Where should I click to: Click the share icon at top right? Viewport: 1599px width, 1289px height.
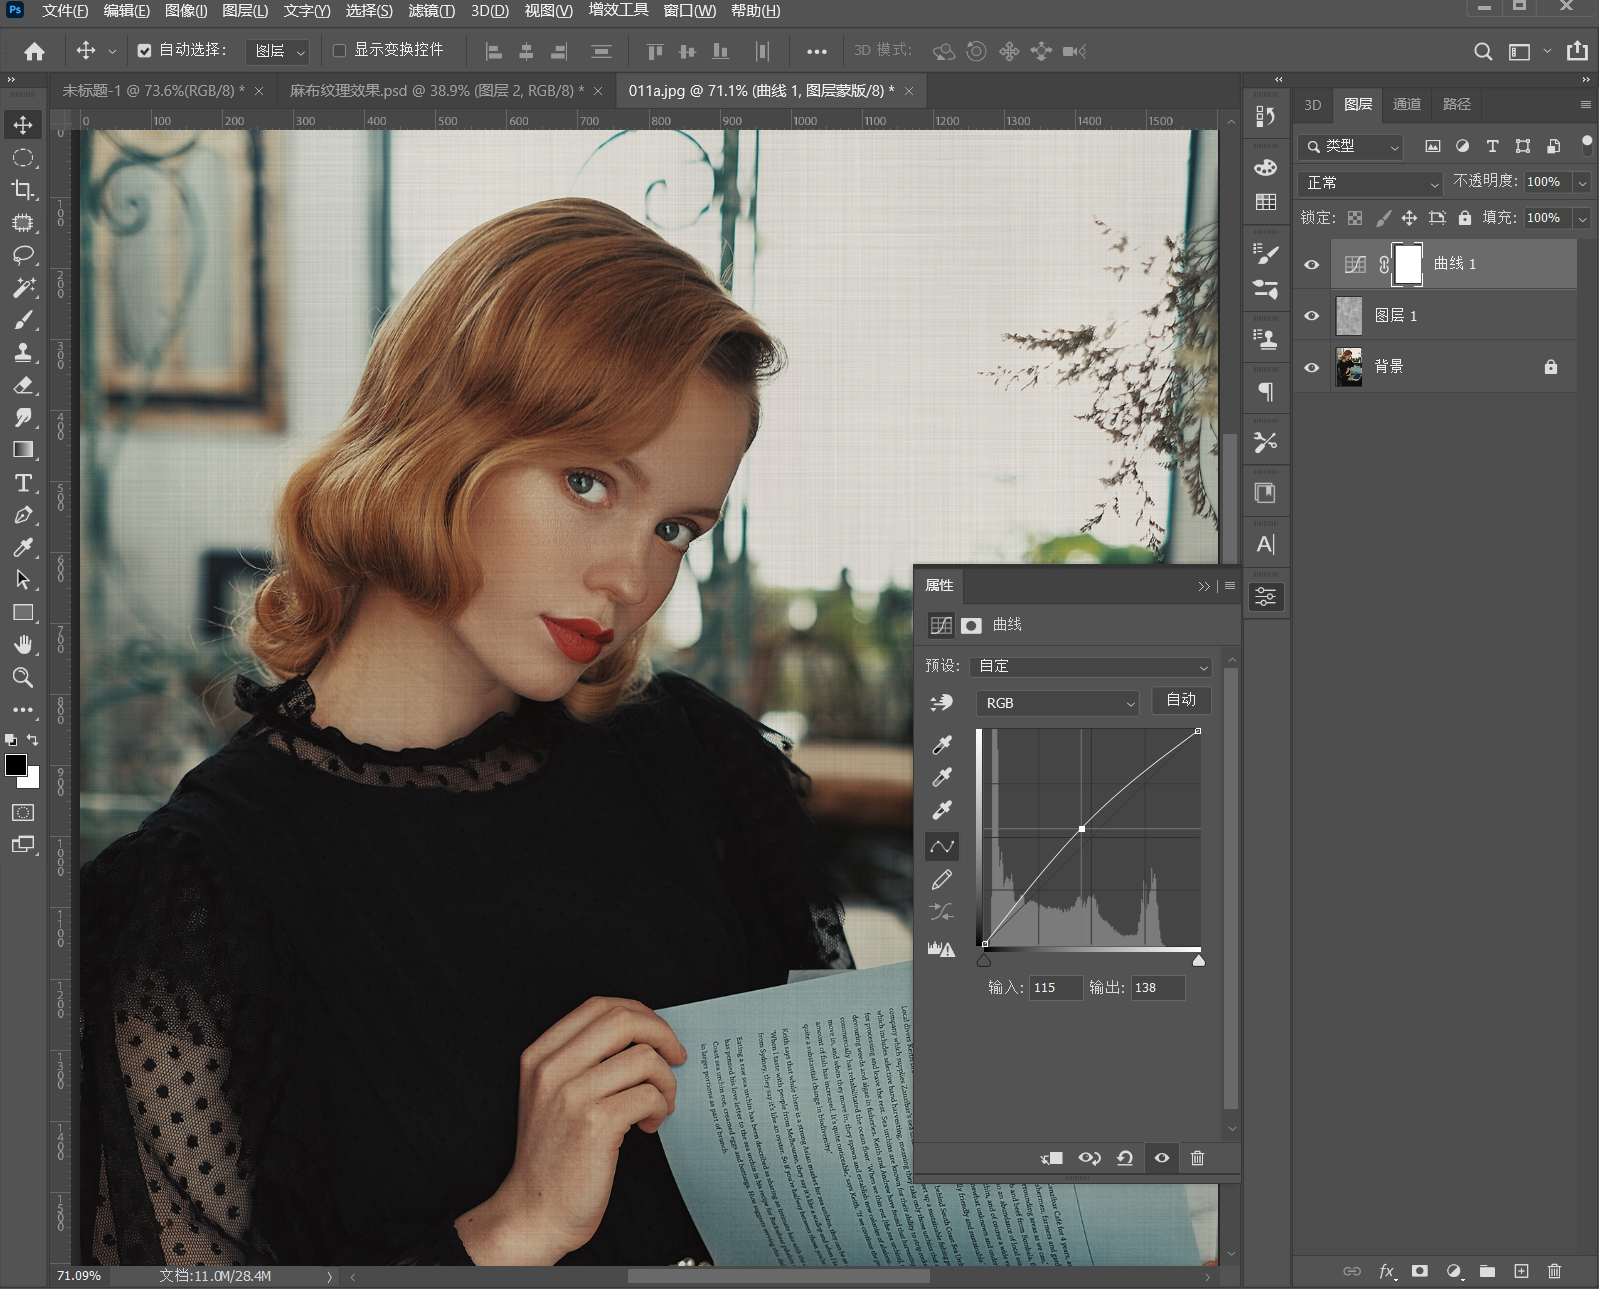pyautogui.click(x=1577, y=51)
